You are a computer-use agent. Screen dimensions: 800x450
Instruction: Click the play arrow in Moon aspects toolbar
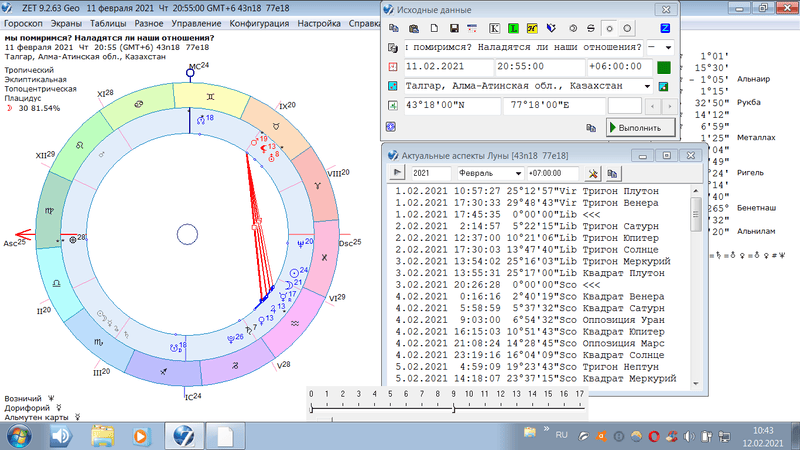397,174
